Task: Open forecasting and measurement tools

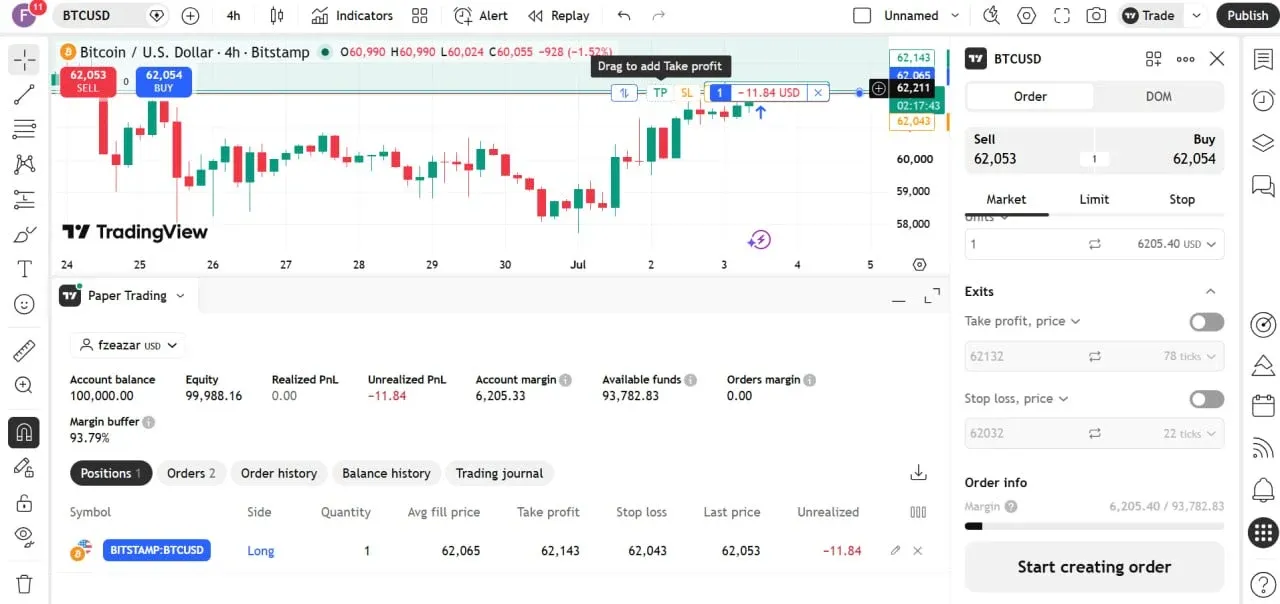Action: point(24,200)
